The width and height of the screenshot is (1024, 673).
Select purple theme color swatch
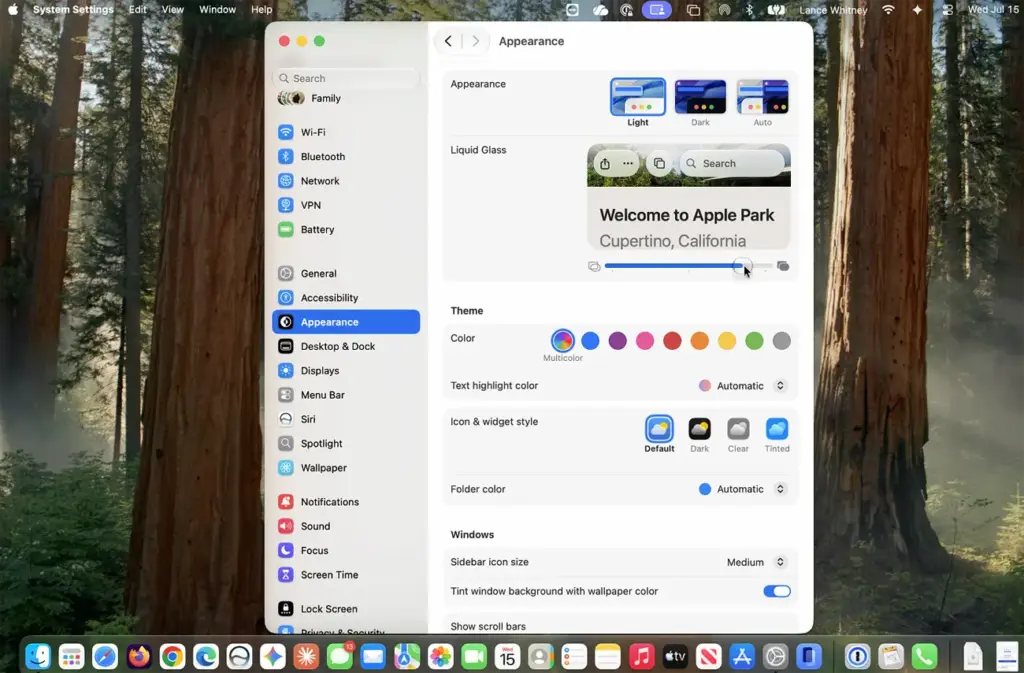point(618,341)
